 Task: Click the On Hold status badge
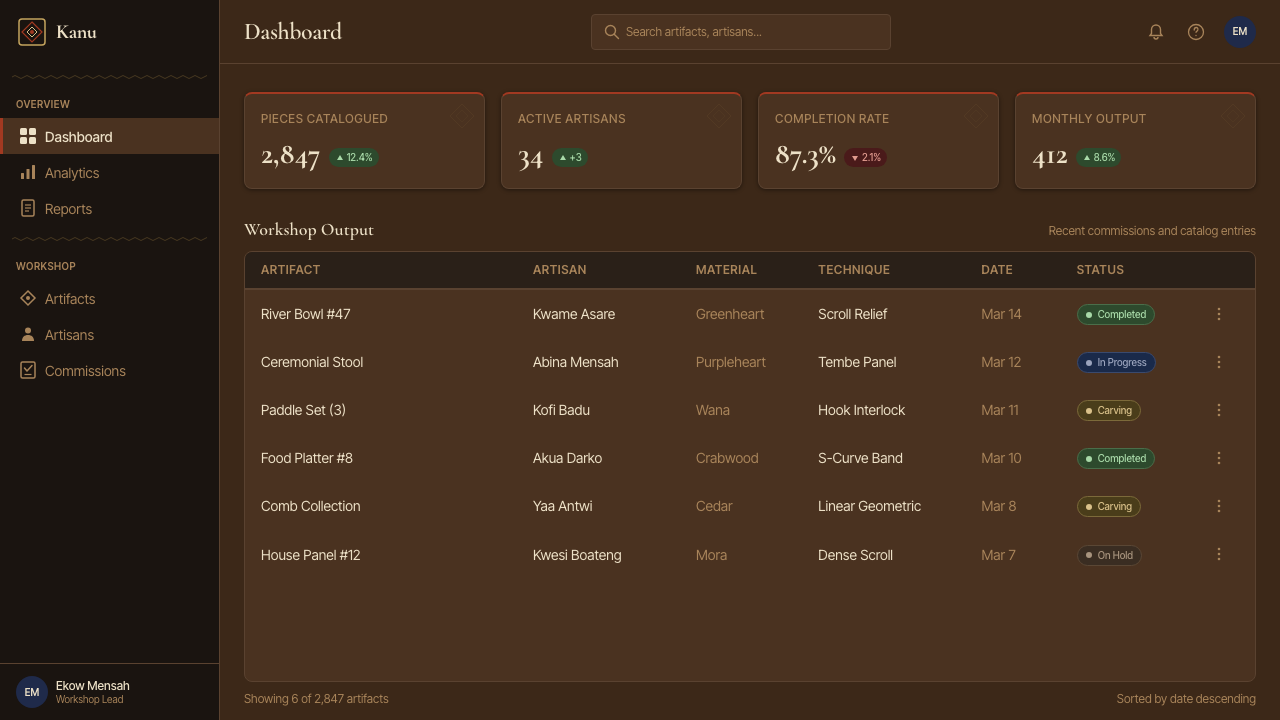point(1109,555)
